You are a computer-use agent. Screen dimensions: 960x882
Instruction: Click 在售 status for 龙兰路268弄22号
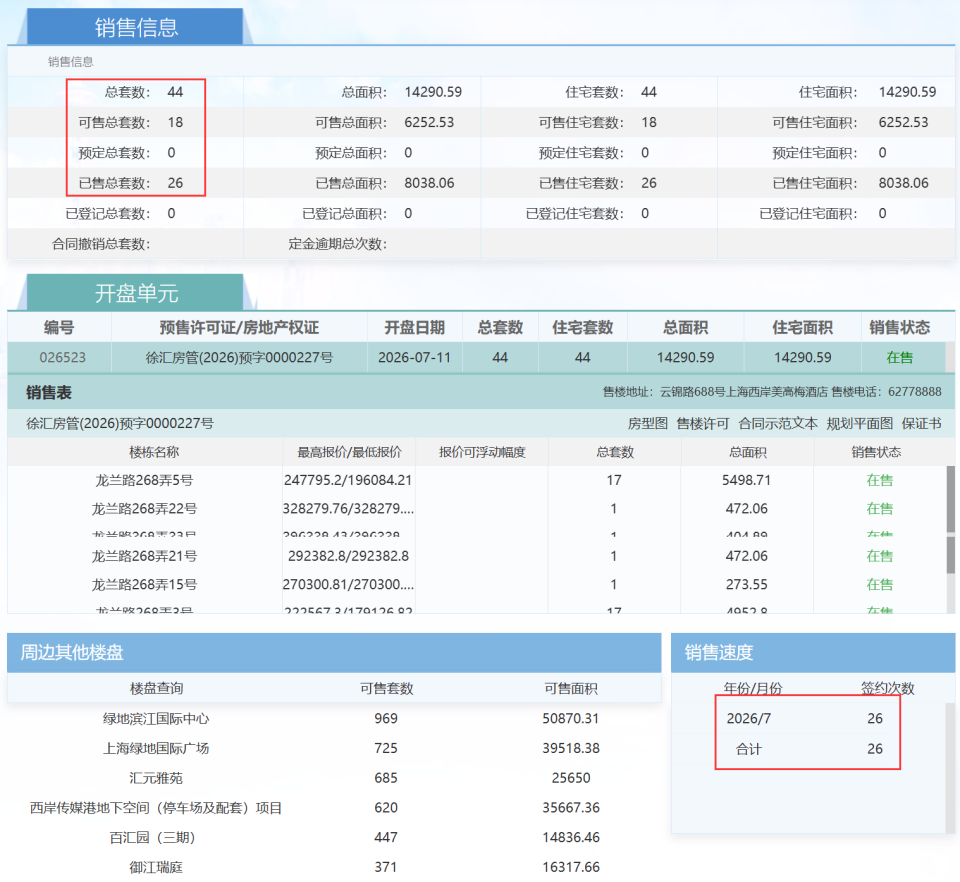(879, 509)
